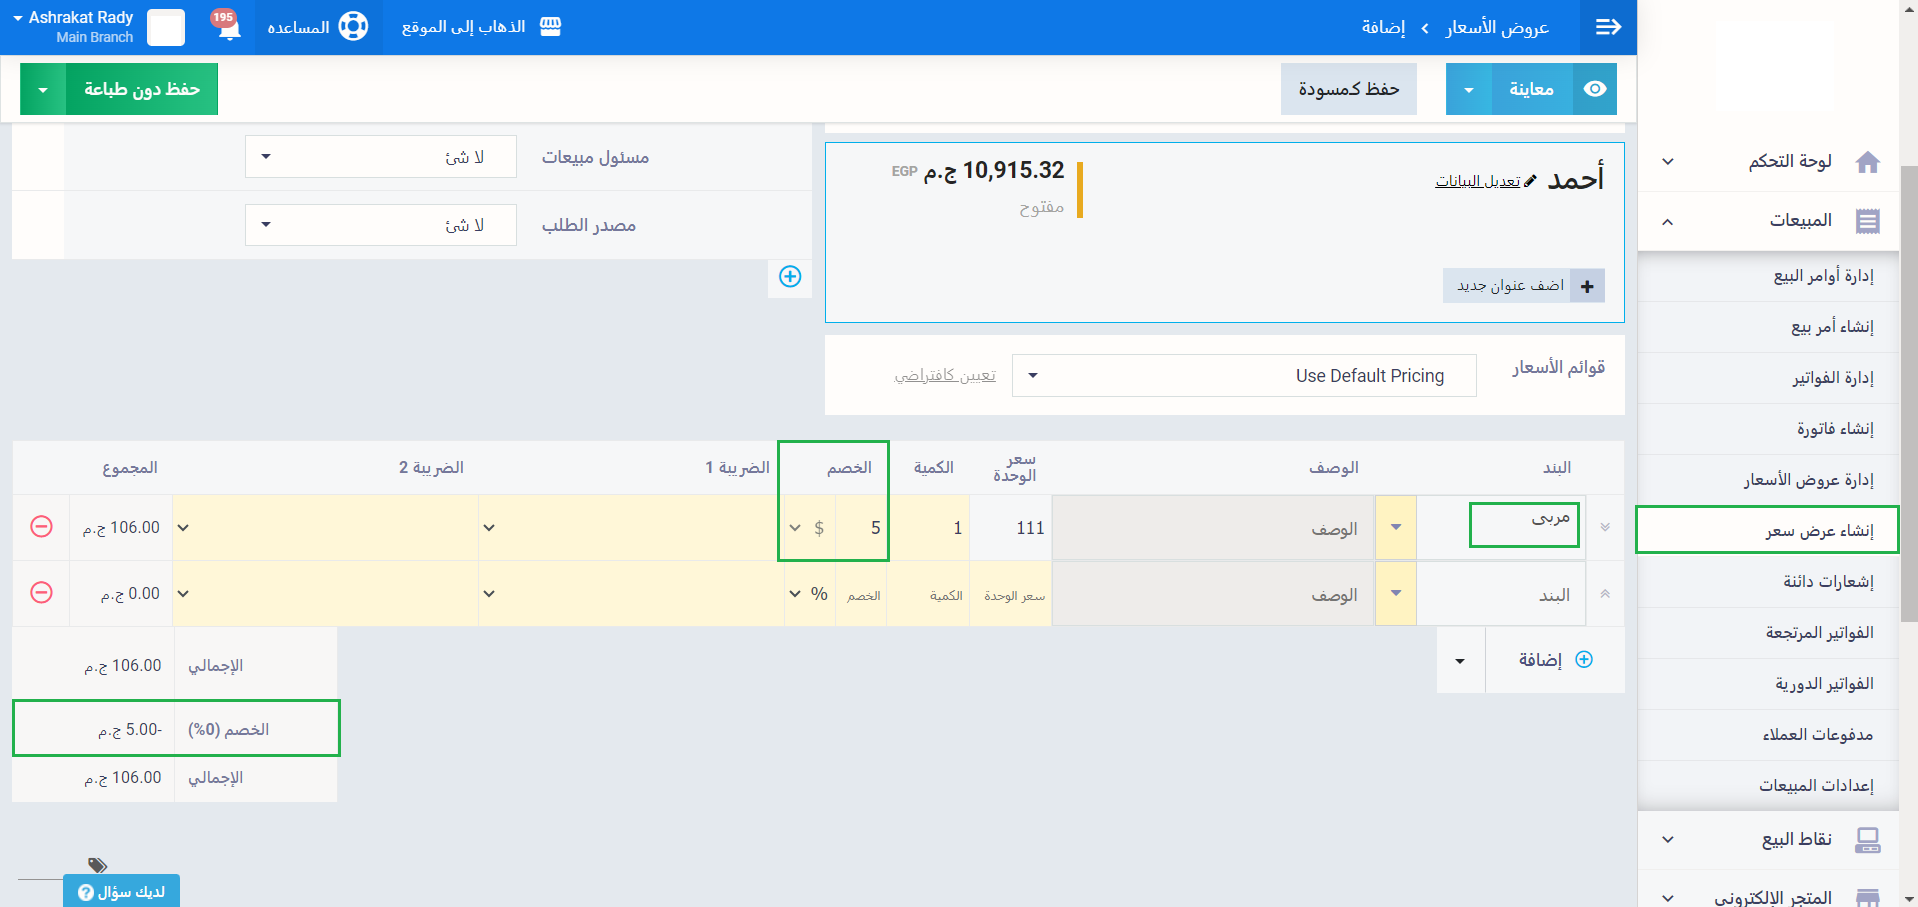1918x907 pixels.
Task: Click the blue plus circle under request source
Action: (790, 277)
